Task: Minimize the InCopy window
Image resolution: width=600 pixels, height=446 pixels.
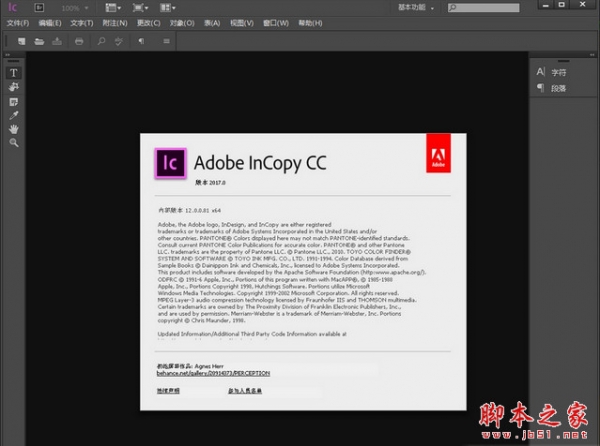Action: point(546,5)
